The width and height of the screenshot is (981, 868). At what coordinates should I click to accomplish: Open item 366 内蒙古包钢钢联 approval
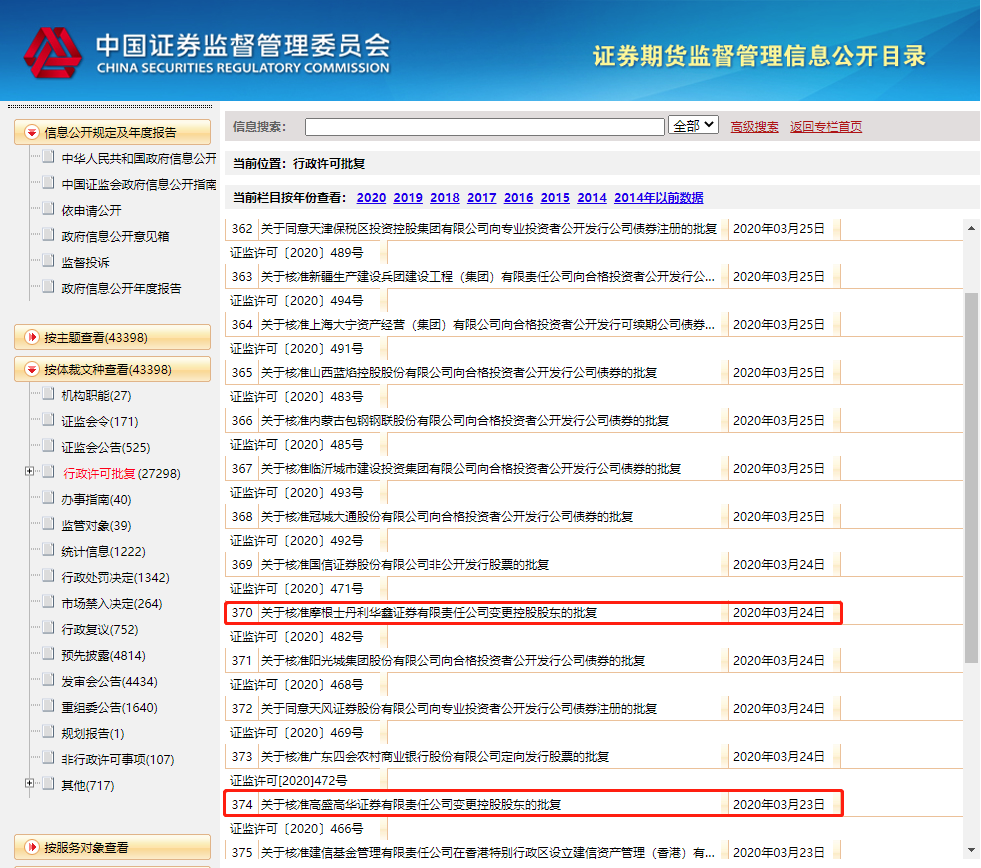pos(465,421)
